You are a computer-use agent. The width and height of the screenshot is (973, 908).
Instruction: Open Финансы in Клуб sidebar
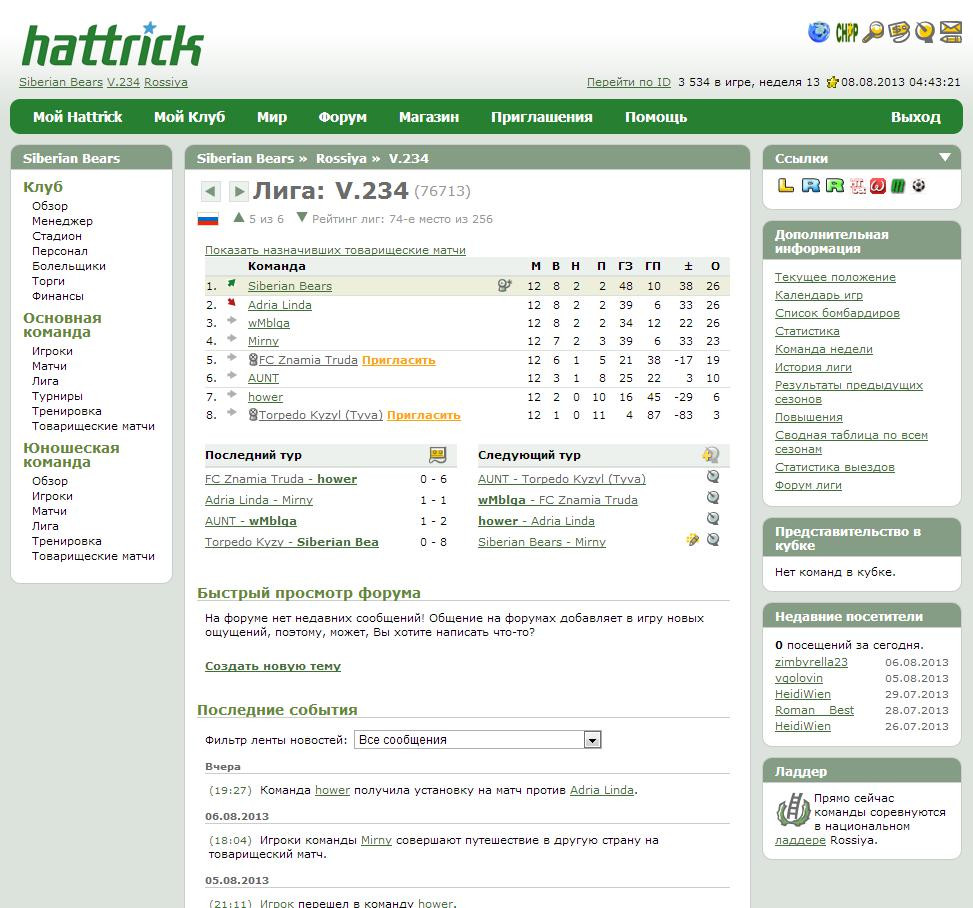(x=58, y=296)
